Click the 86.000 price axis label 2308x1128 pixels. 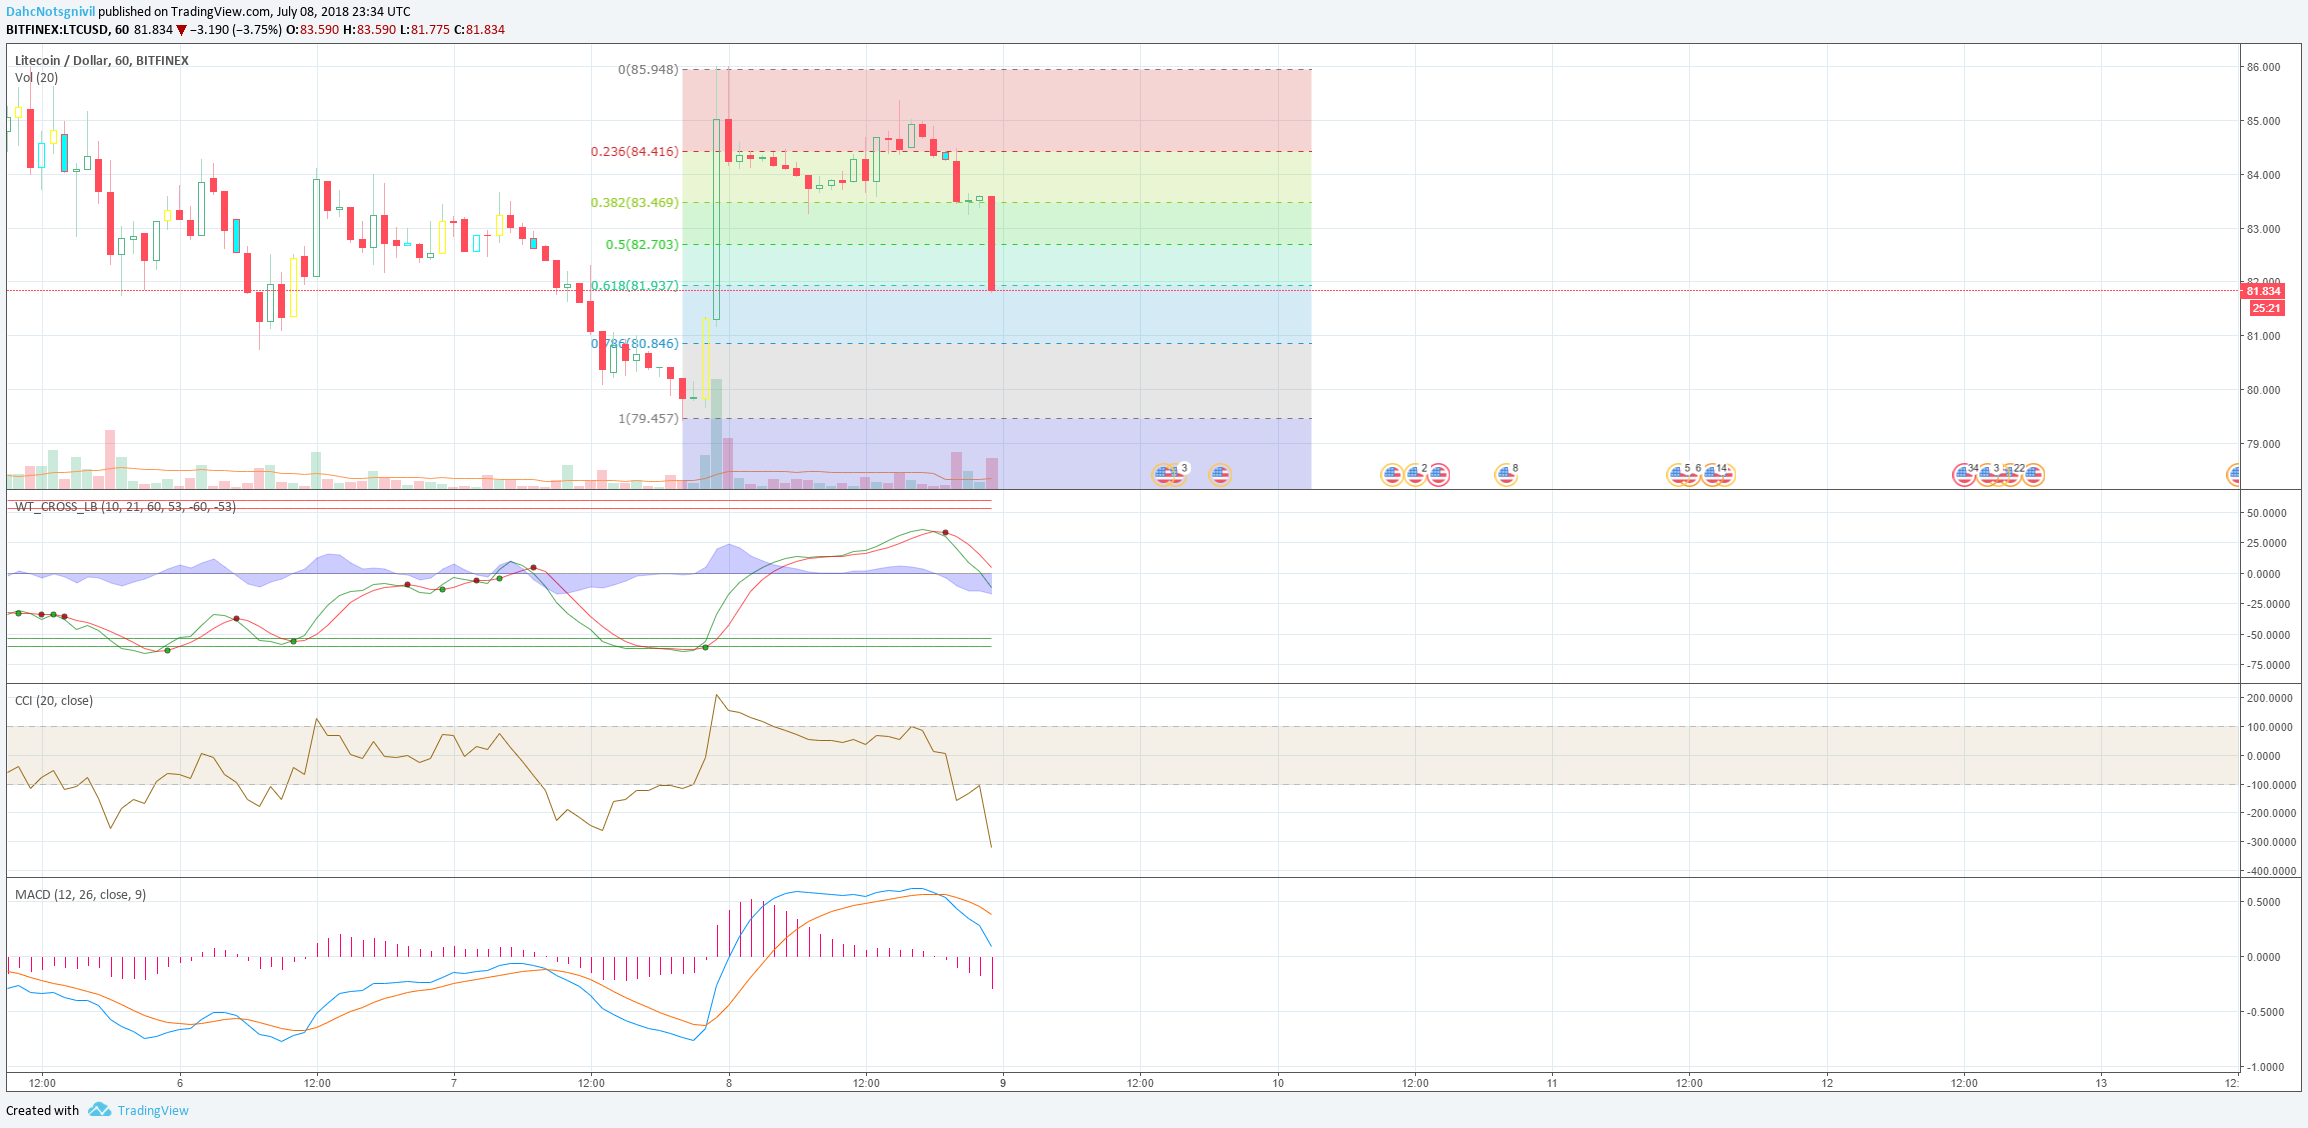(2264, 68)
